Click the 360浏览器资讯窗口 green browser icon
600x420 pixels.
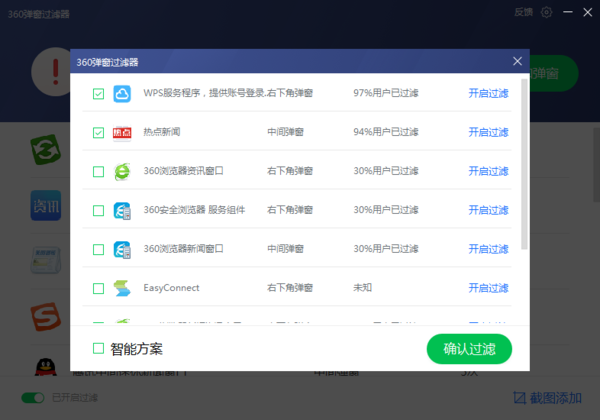pyautogui.click(x=122, y=172)
